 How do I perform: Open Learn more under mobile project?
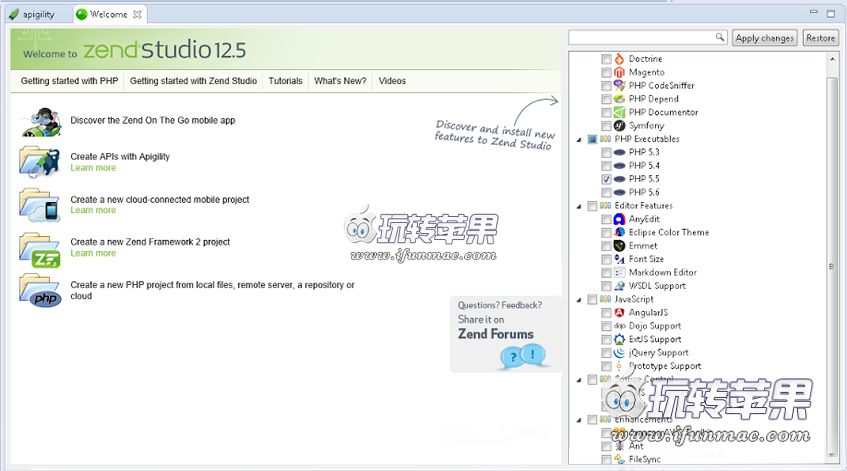click(93, 210)
